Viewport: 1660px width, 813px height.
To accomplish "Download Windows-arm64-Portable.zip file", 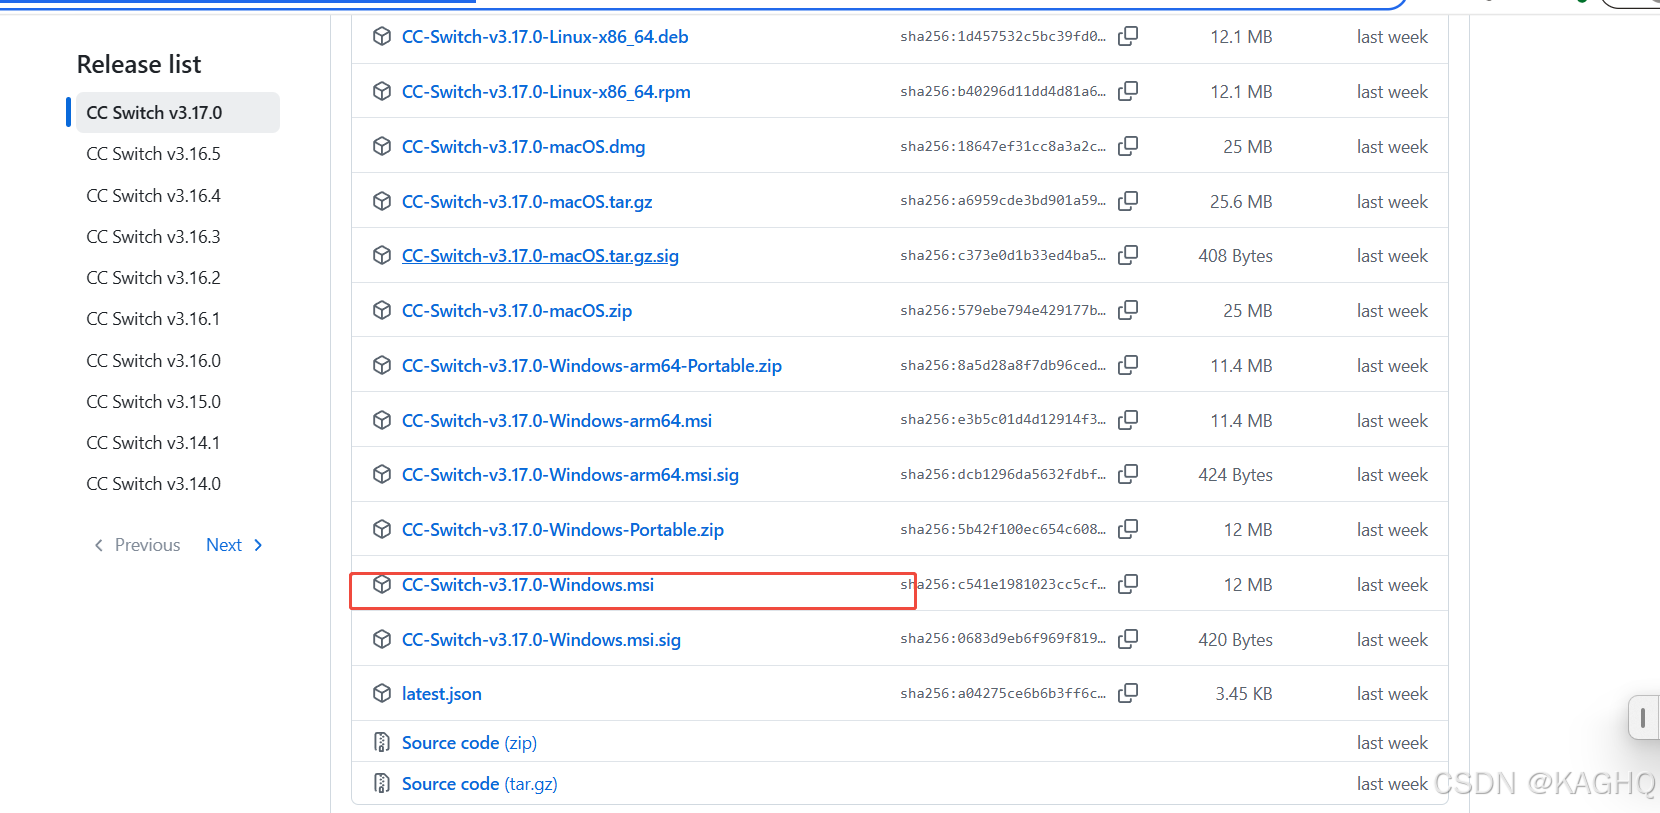I will point(592,366).
